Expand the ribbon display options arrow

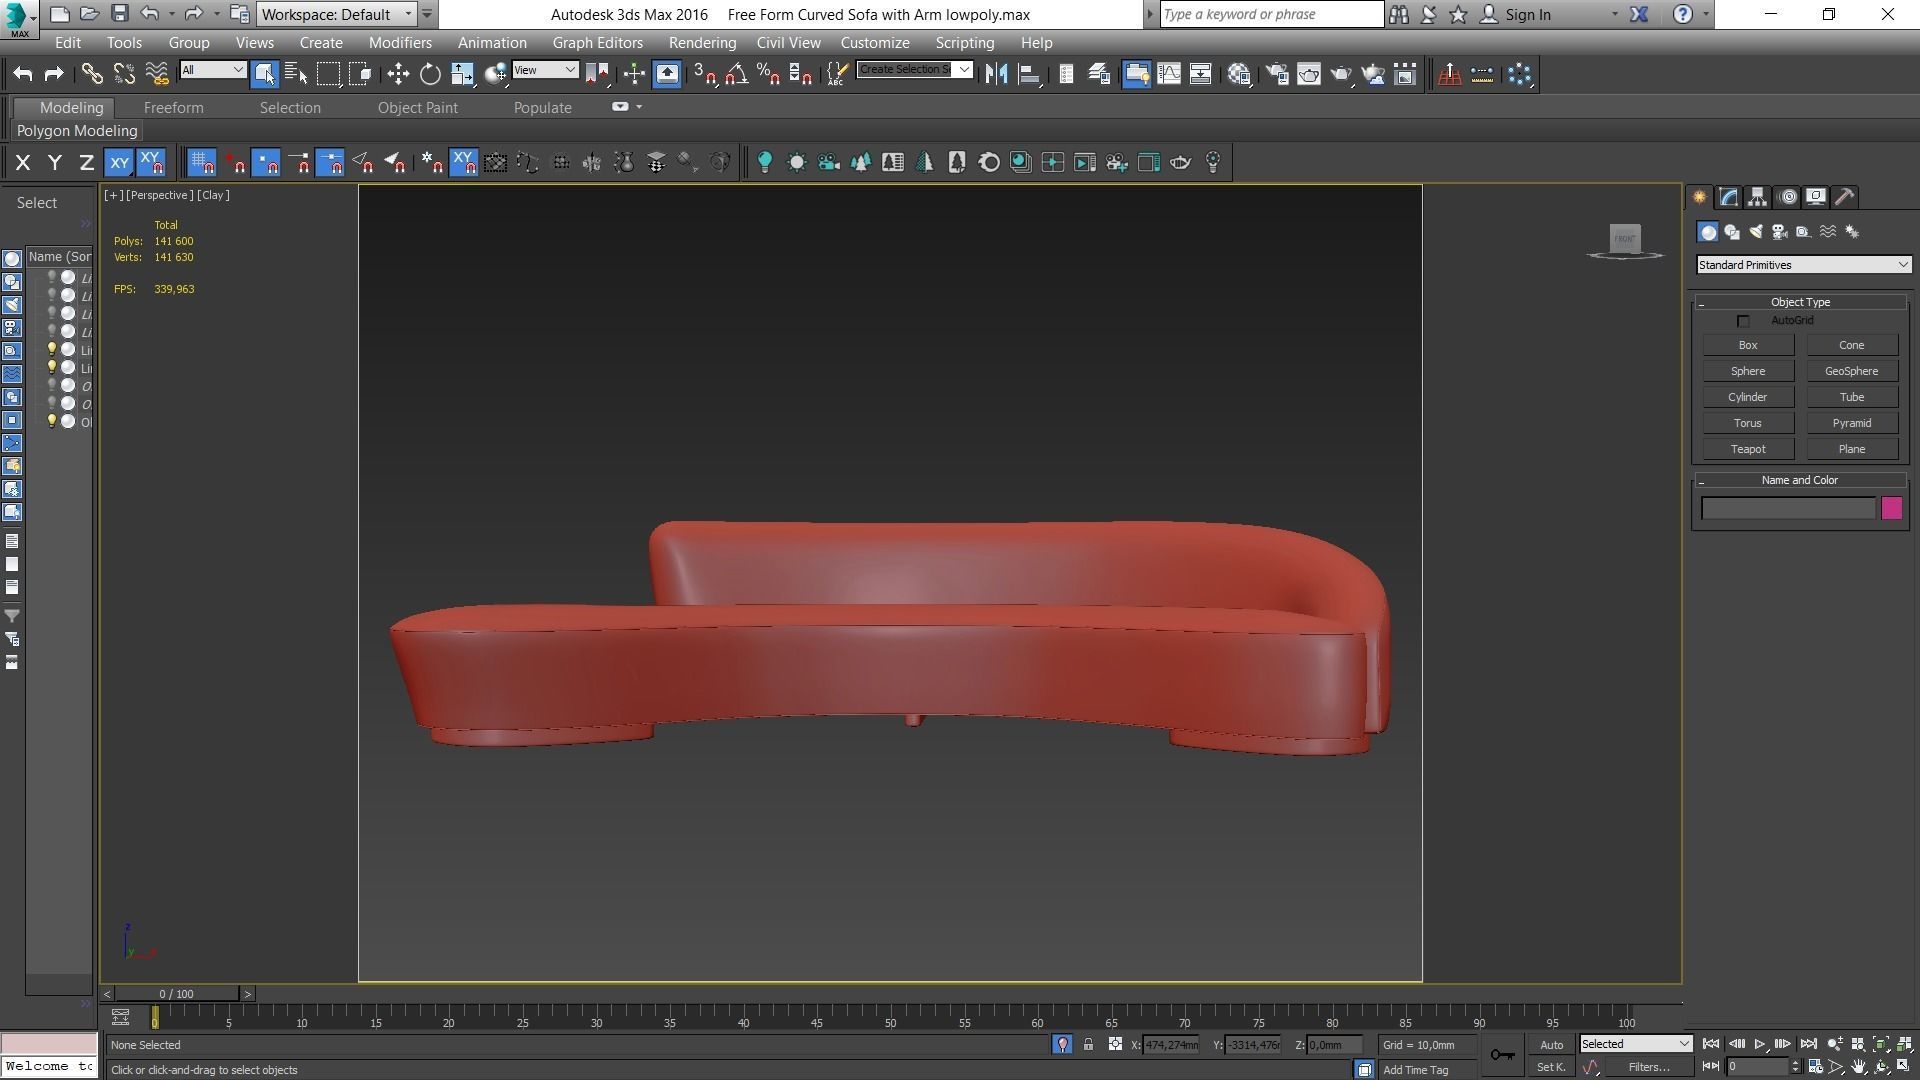pos(639,107)
